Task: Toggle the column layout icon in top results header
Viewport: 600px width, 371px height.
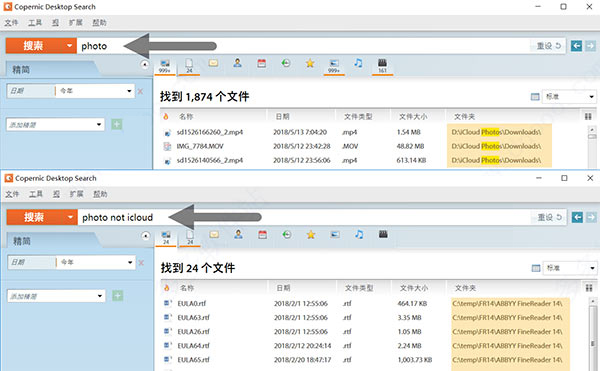Action: pos(588,117)
